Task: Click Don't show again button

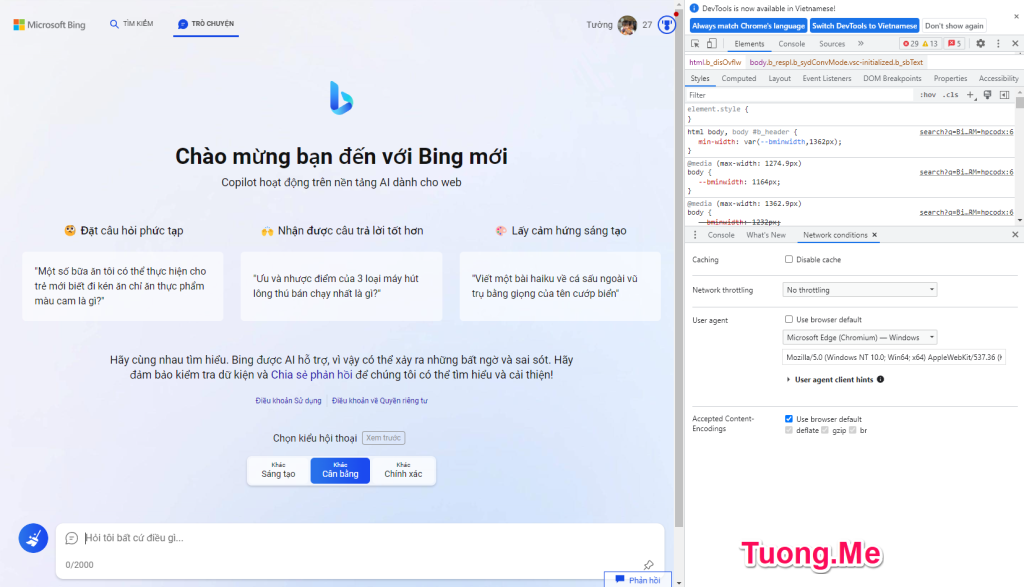Action: 953,26
